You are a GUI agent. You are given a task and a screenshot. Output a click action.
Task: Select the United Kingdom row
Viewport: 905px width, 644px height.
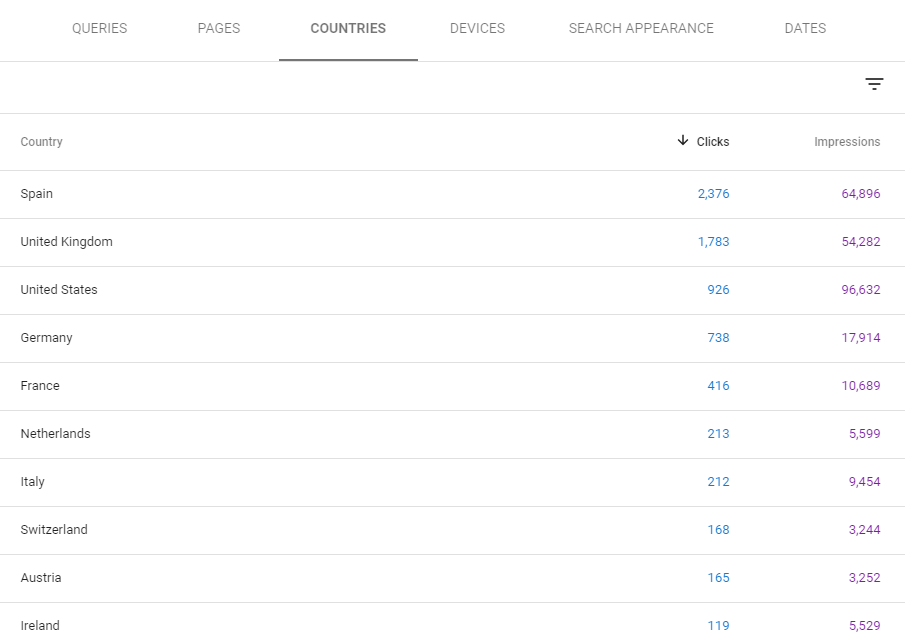(x=66, y=242)
